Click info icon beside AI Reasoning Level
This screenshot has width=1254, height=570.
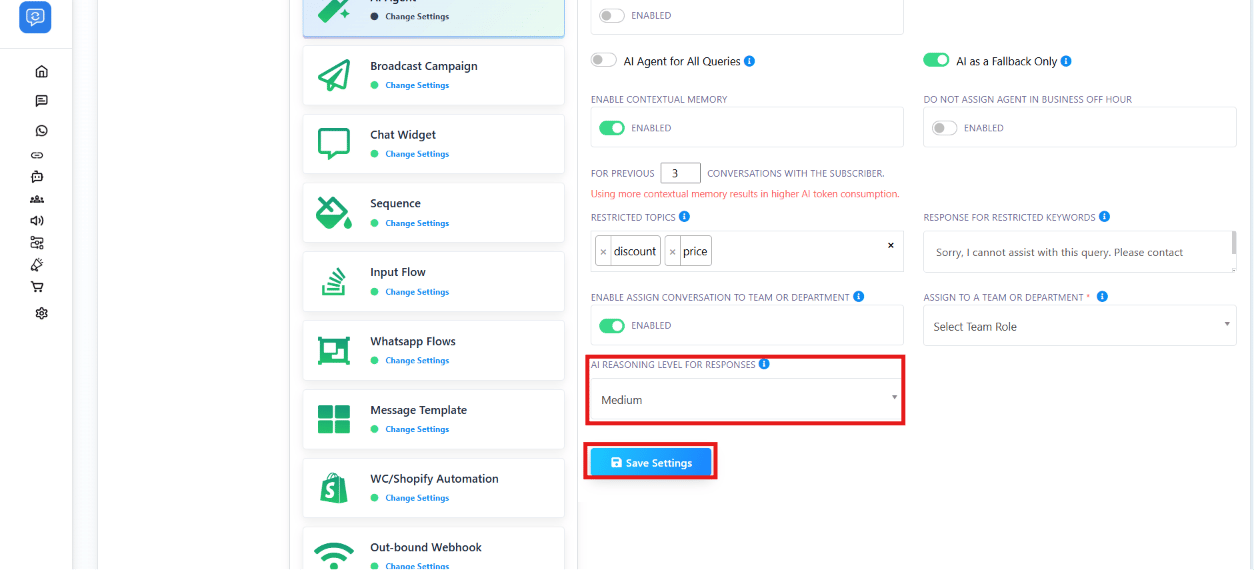coord(764,364)
